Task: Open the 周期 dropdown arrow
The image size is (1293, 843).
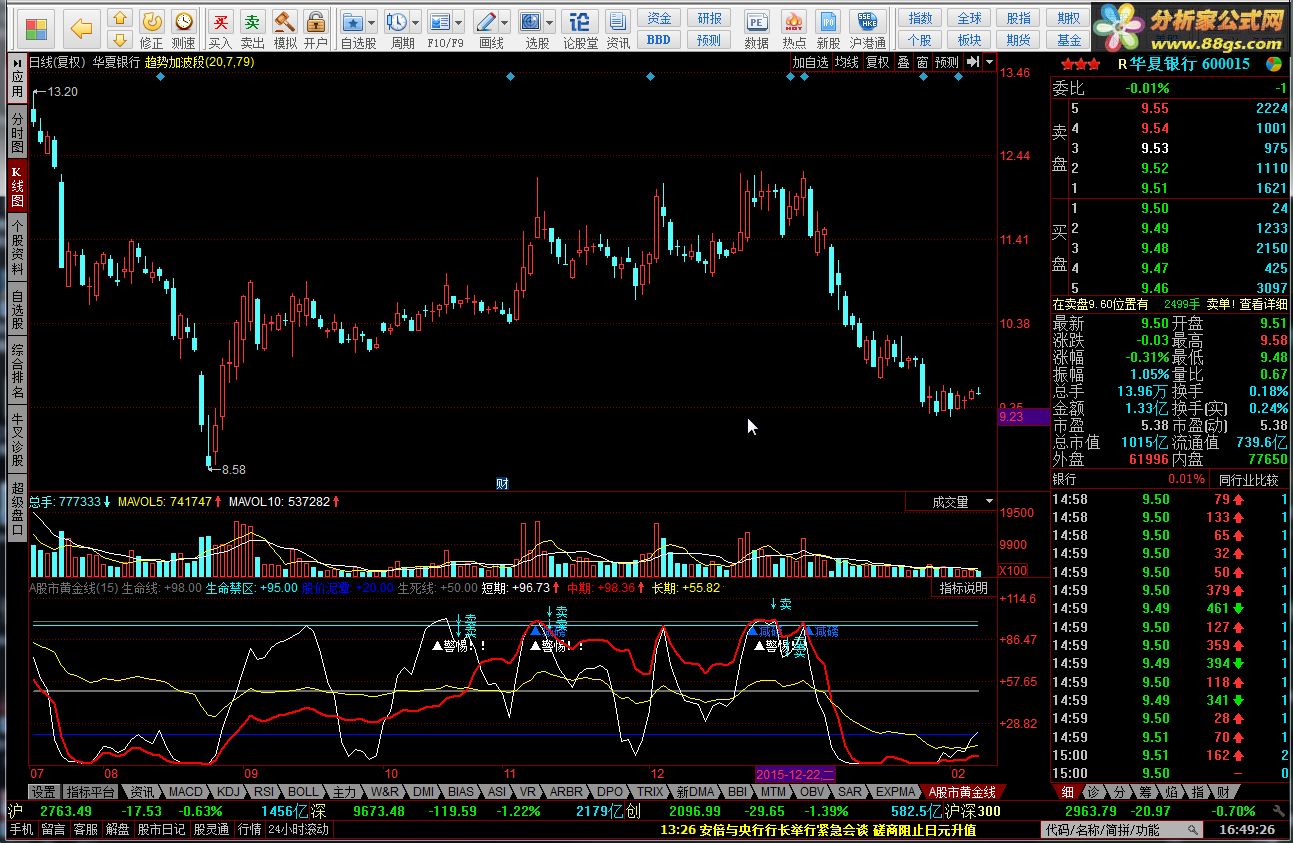Action: 416,22
